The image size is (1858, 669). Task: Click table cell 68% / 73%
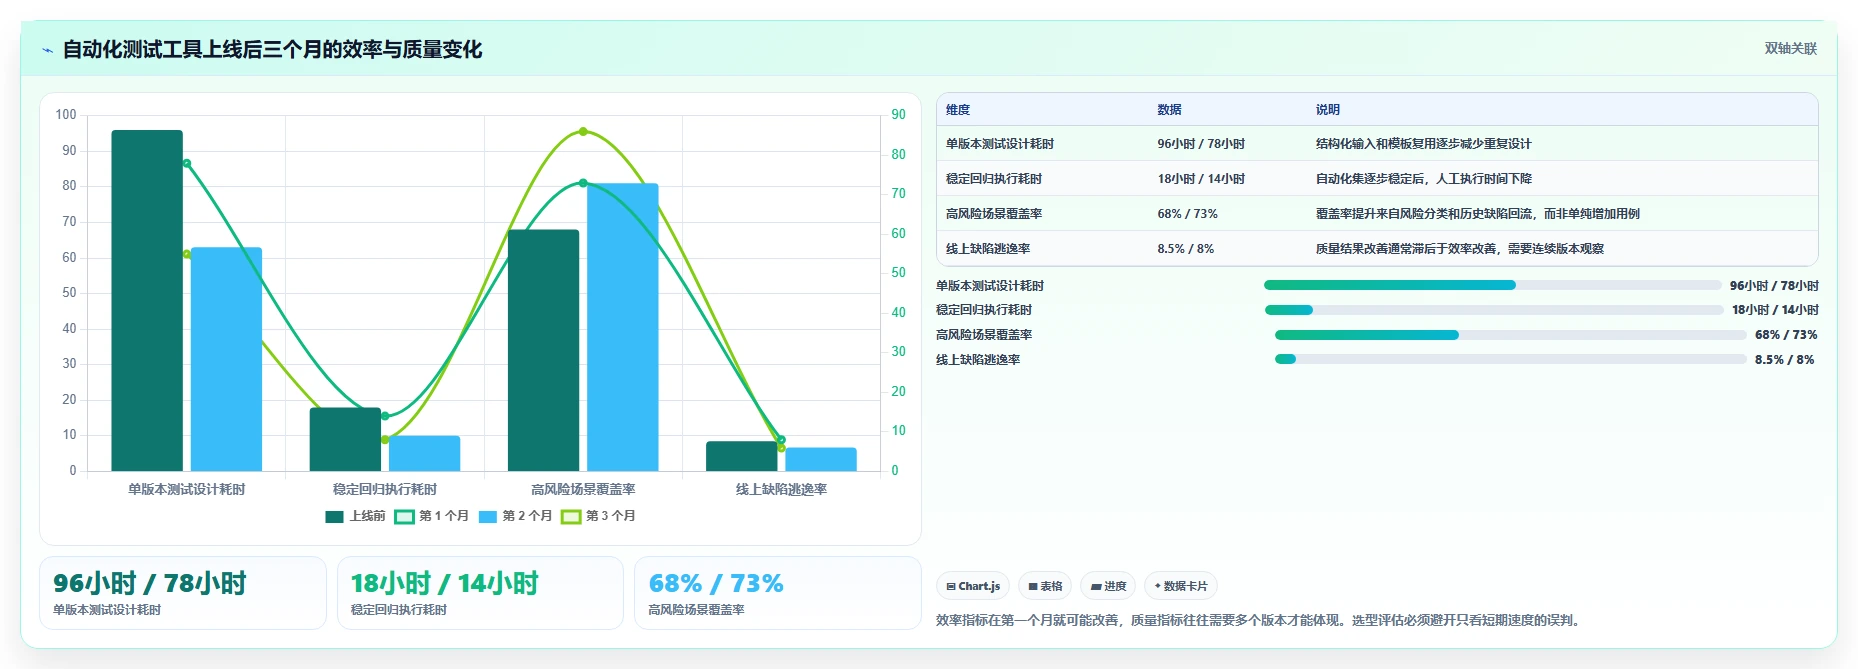[1187, 214]
